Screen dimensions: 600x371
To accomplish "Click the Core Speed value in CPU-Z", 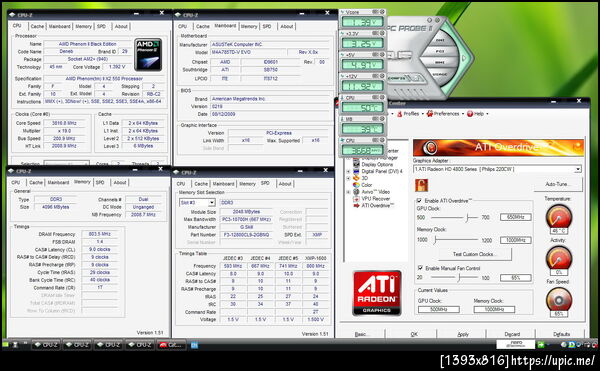I will (x=65, y=123).
